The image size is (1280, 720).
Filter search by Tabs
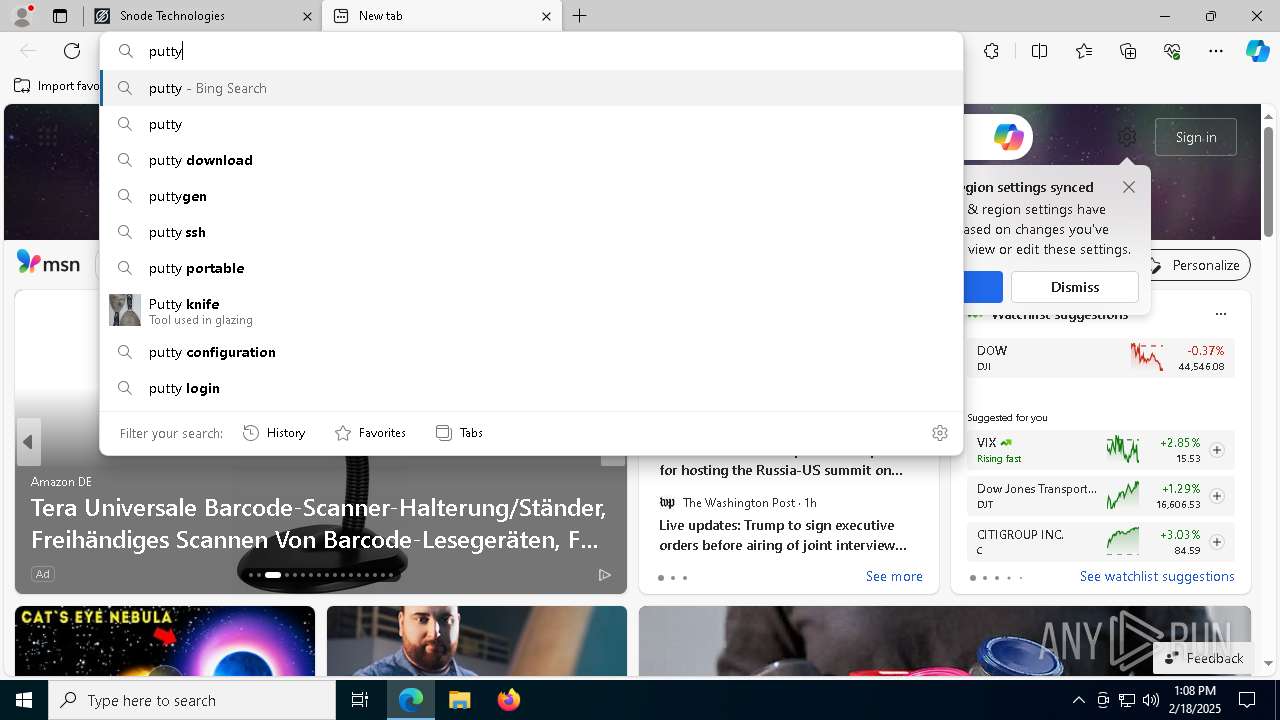(x=459, y=433)
